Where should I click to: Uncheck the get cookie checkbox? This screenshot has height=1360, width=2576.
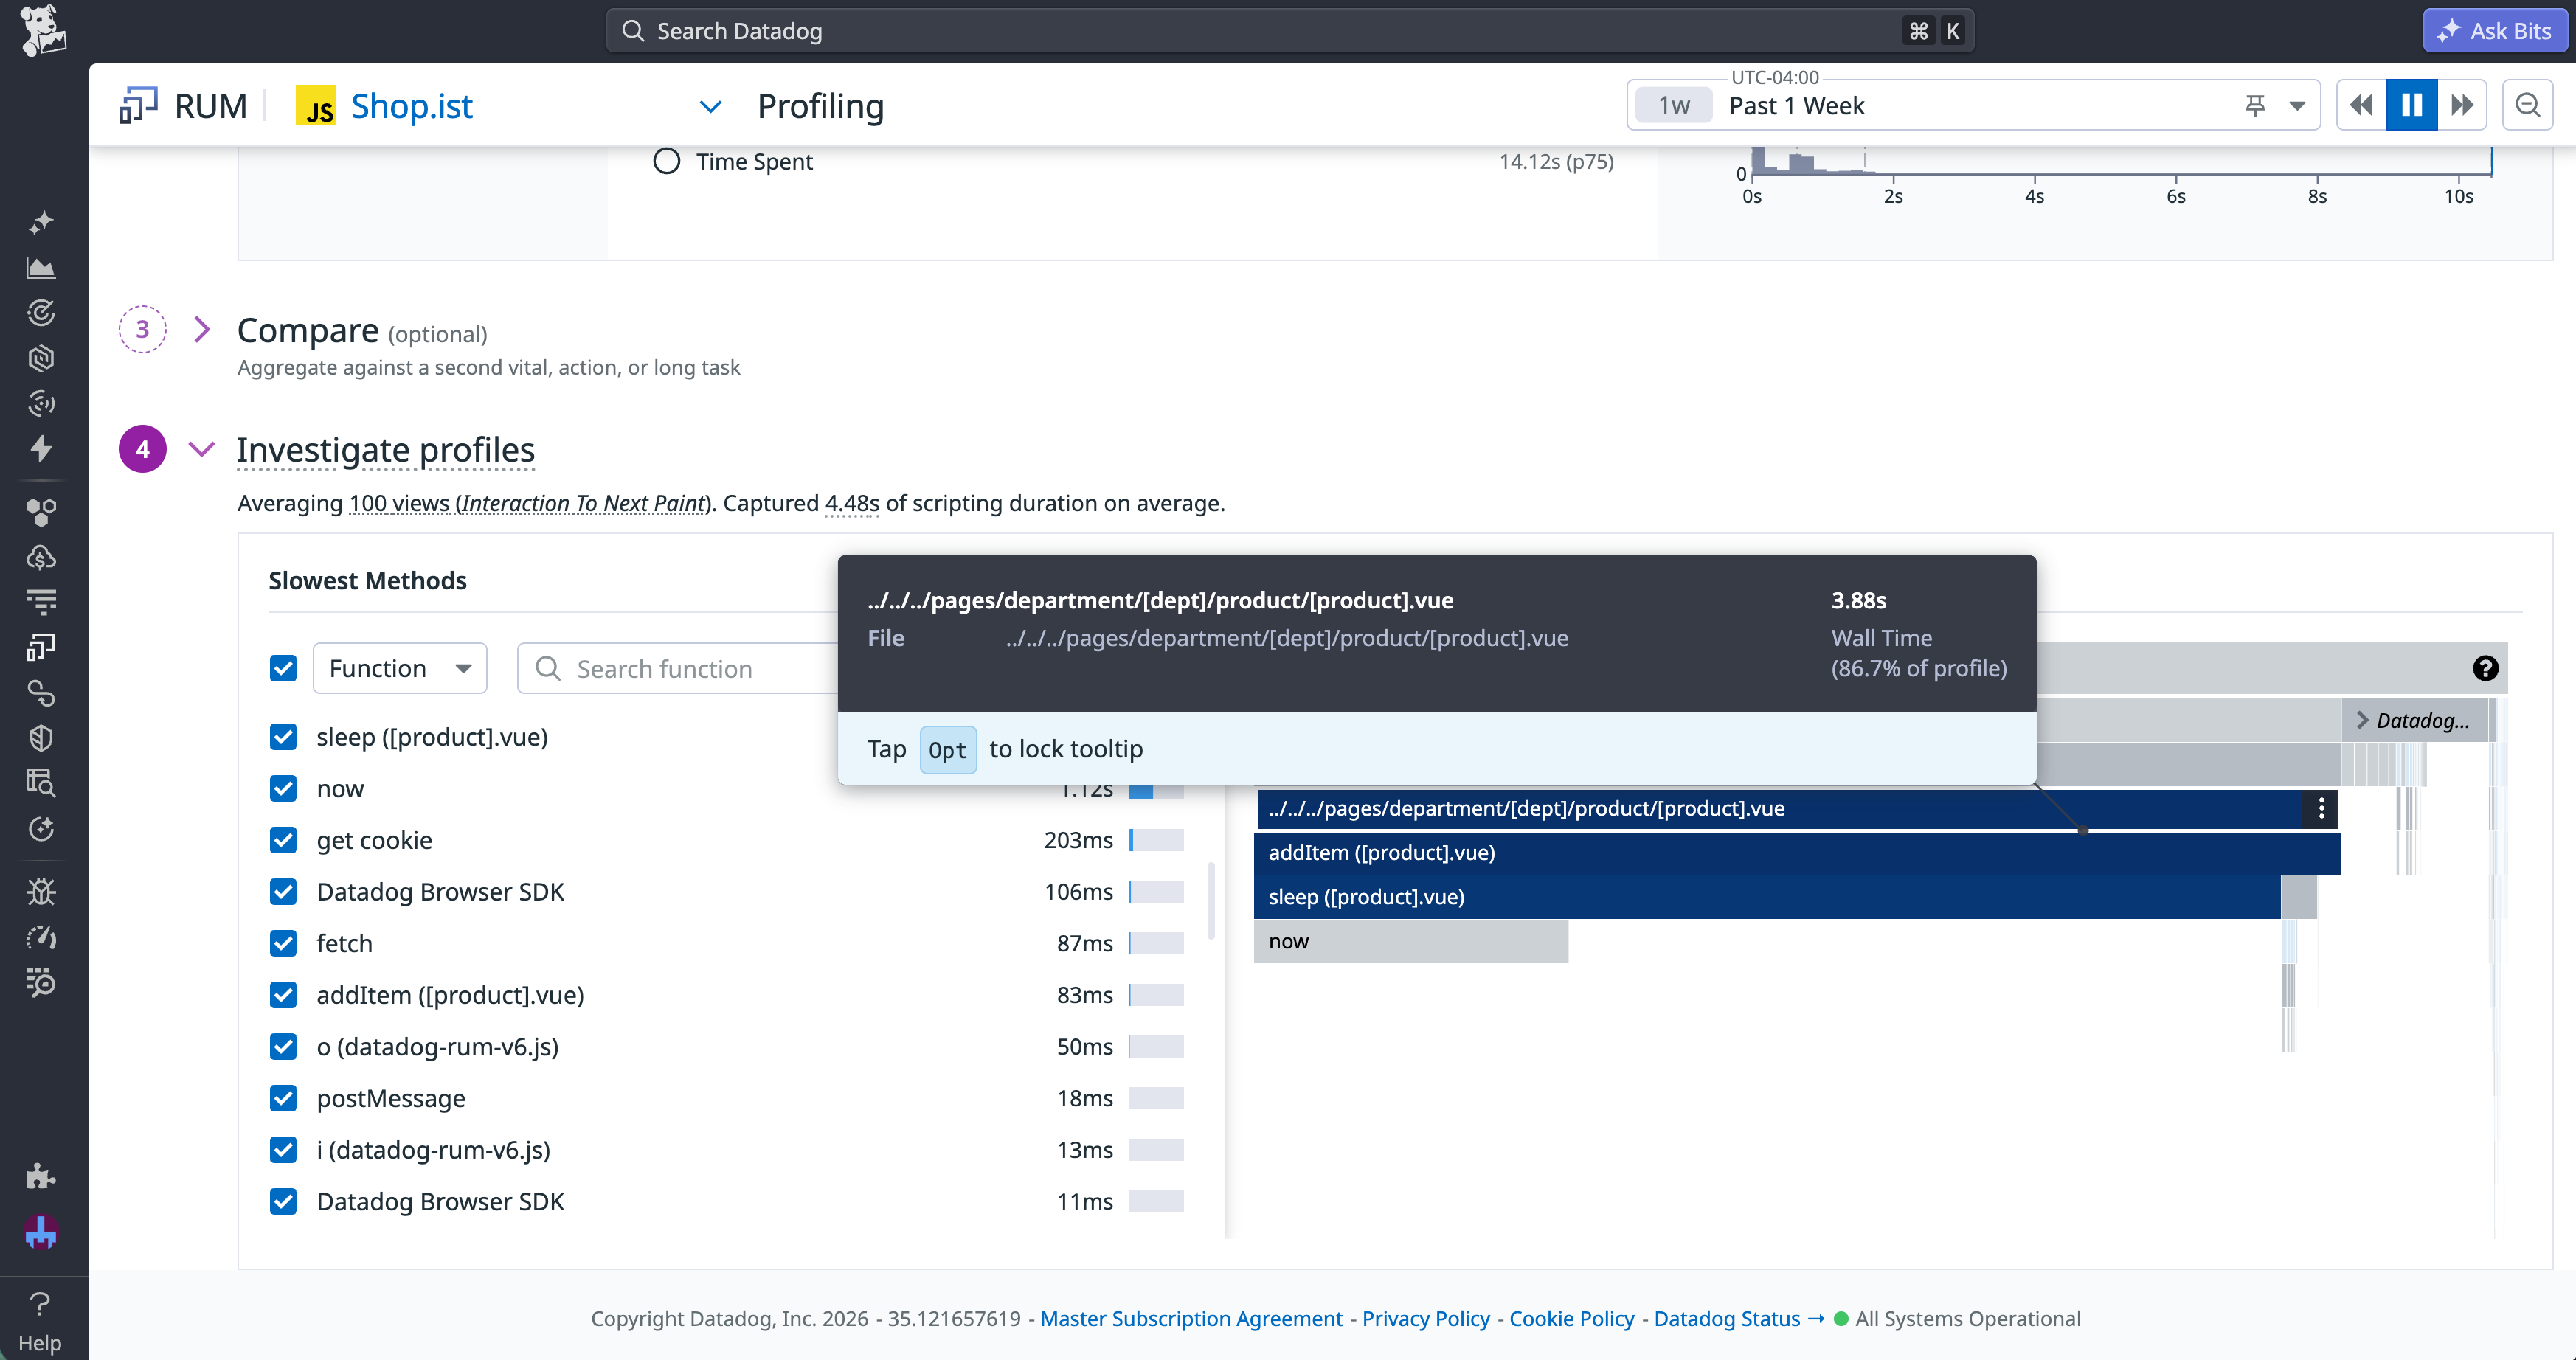click(283, 840)
